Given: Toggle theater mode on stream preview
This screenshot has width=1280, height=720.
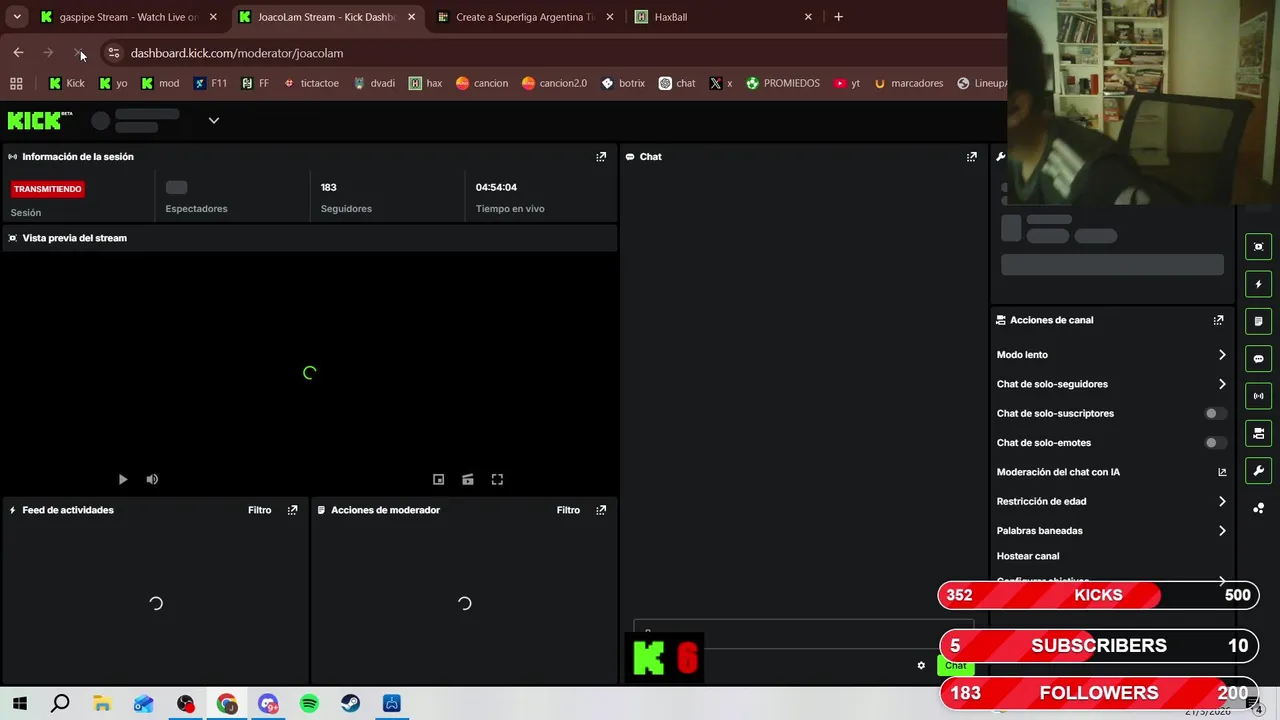Looking at the screenshot, I should pos(467,480).
